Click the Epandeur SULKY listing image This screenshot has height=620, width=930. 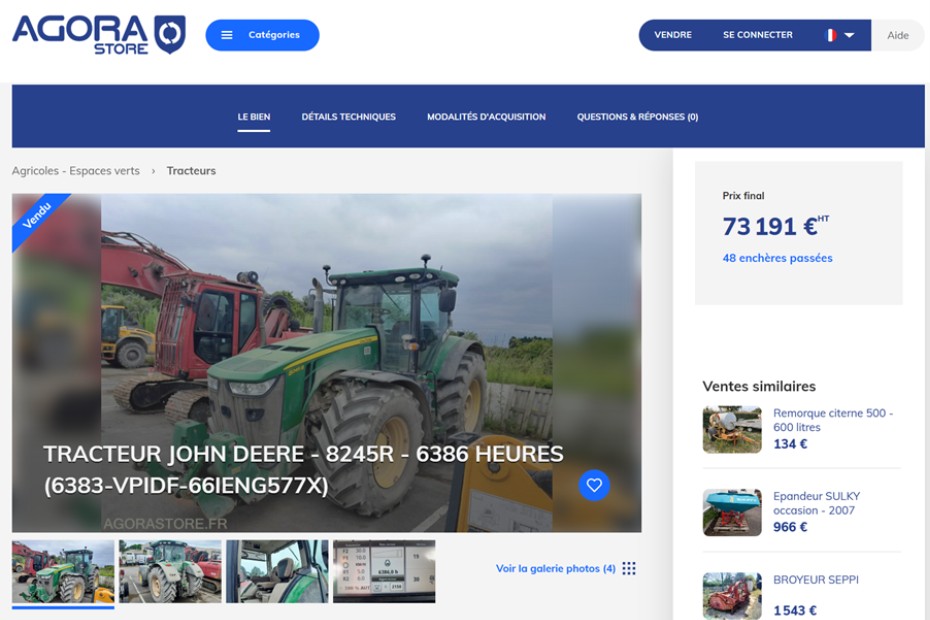click(732, 512)
